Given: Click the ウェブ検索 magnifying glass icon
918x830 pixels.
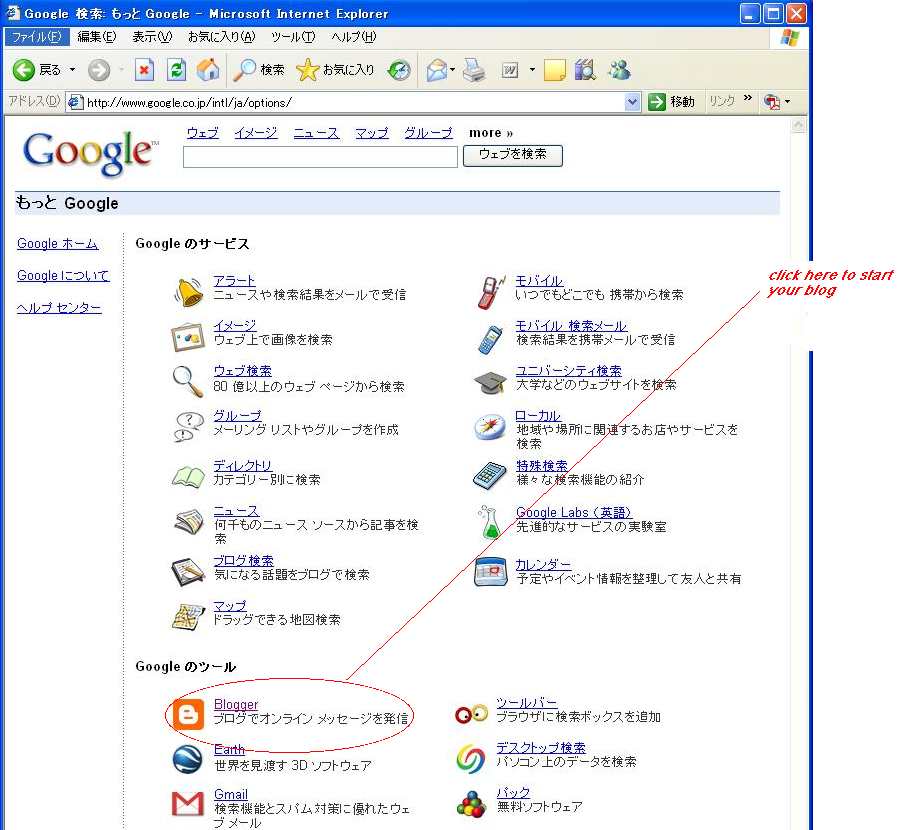Looking at the screenshot, I should [x=187, y=381].
